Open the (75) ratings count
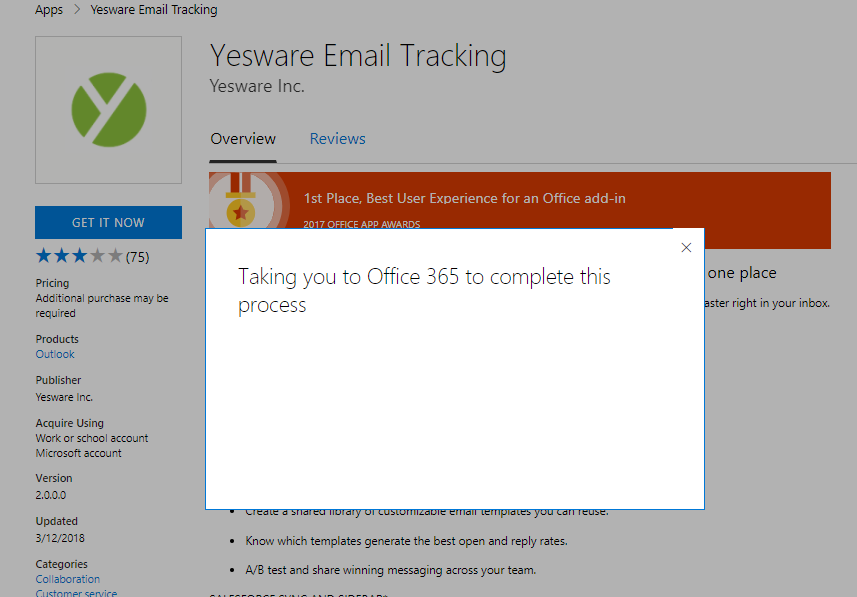The height and width of the screenshot is (597, 857). [138, 257]
